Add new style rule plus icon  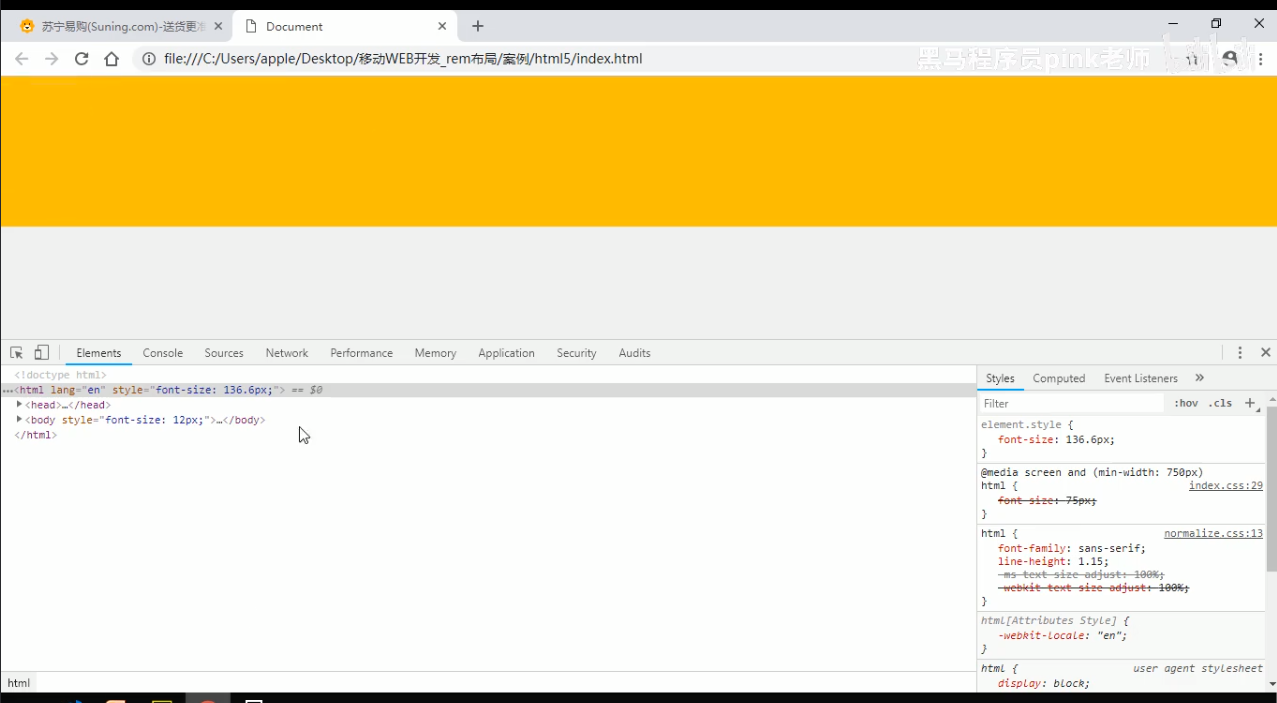click(1250, 403)
